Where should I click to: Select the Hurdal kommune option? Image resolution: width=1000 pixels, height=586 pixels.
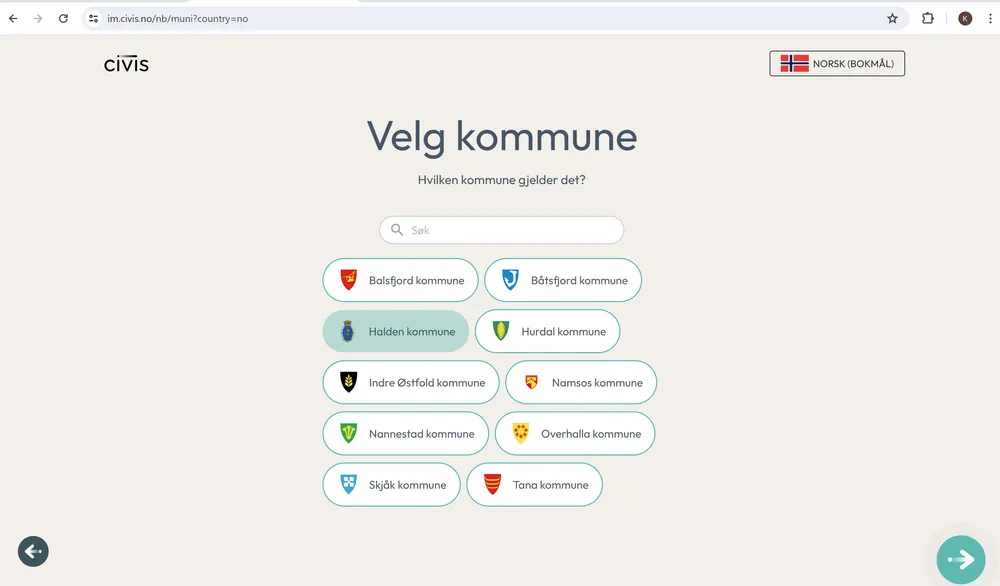coord(547,331)
